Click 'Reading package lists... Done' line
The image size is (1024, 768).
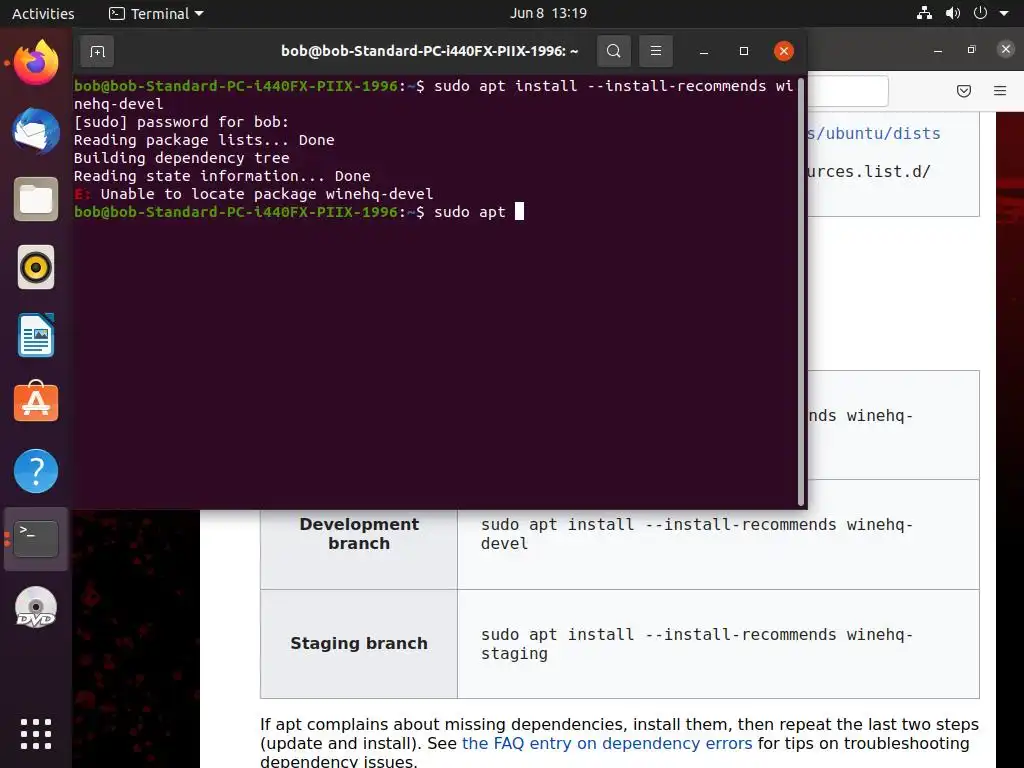coord(204,140)
